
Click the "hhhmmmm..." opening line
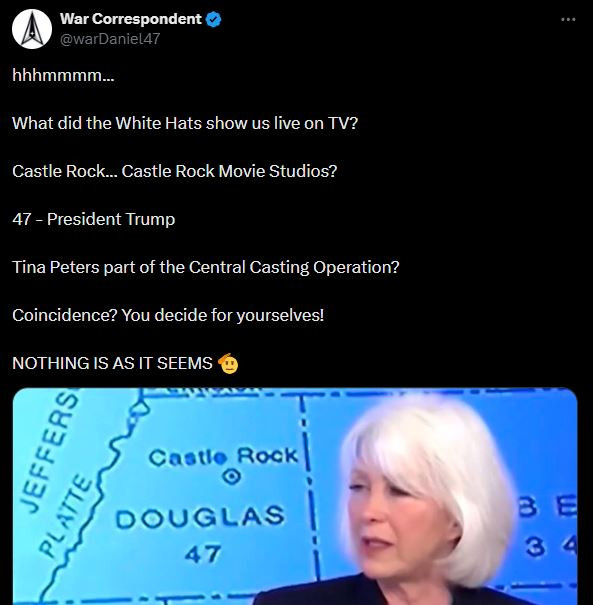click(63, 75)
